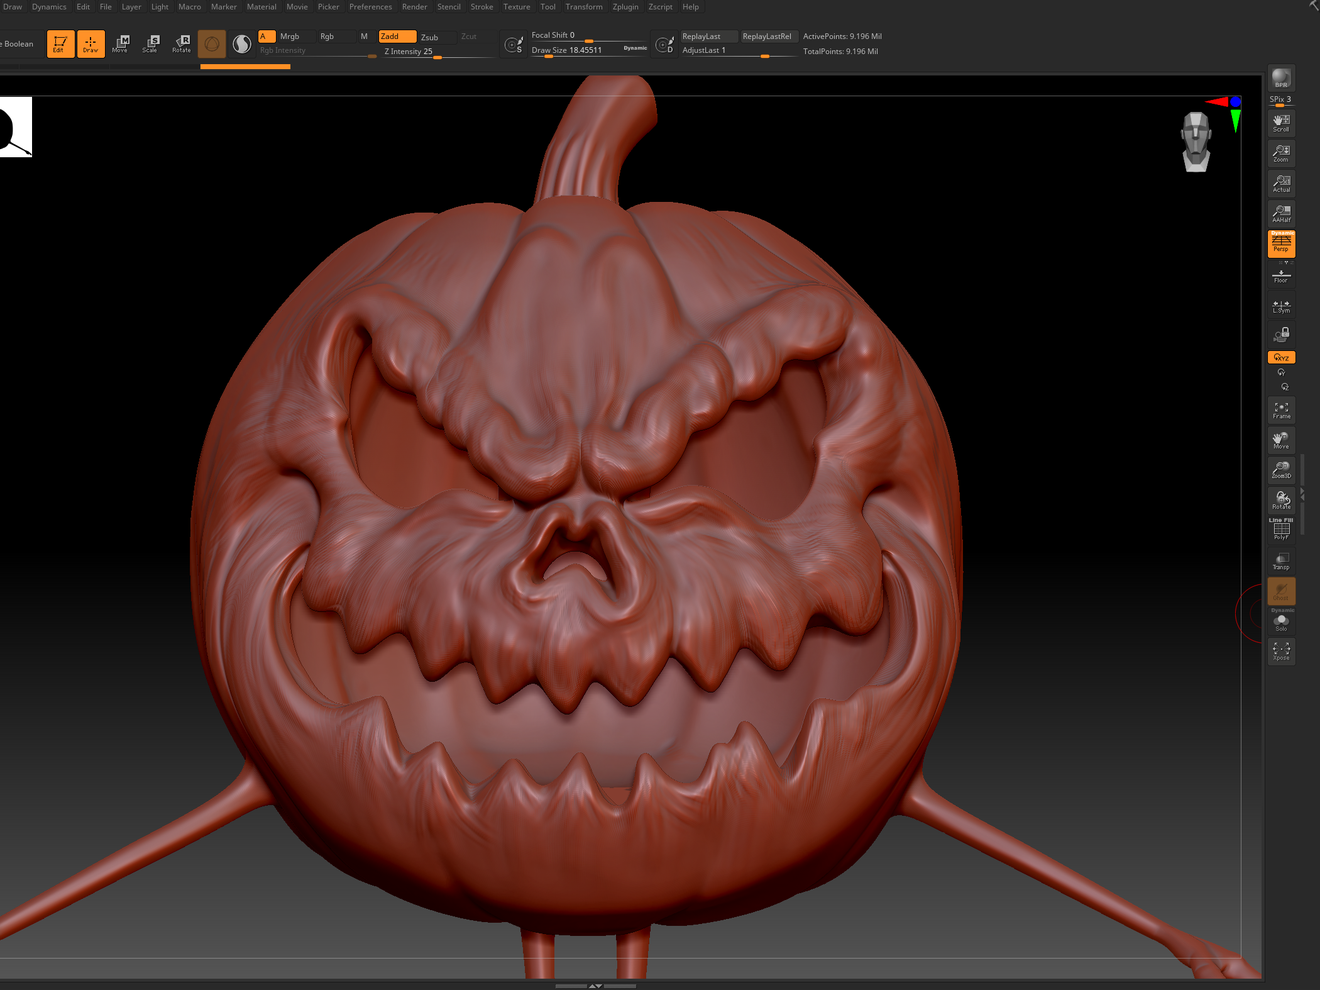1320x990 pixels.
Task: Toggle XYZ rotation mode
Action: tap(1281, 357)
